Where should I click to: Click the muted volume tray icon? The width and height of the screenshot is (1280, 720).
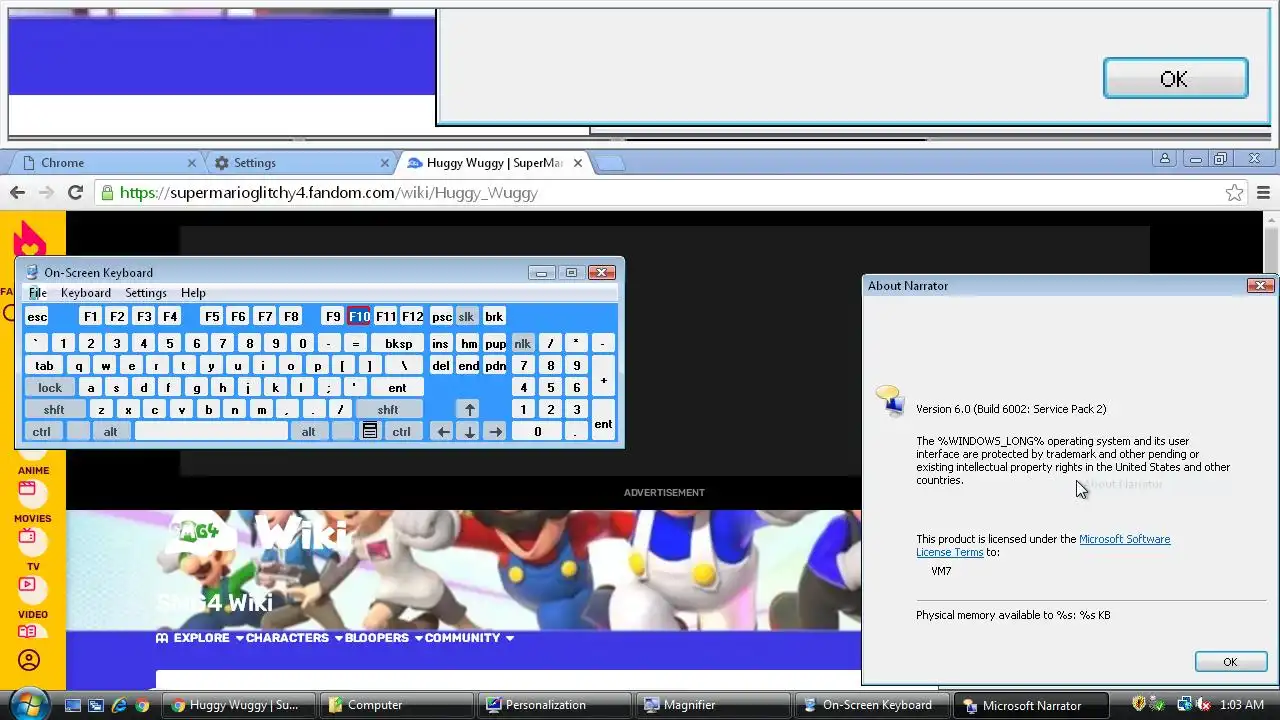click(1204, 705)
